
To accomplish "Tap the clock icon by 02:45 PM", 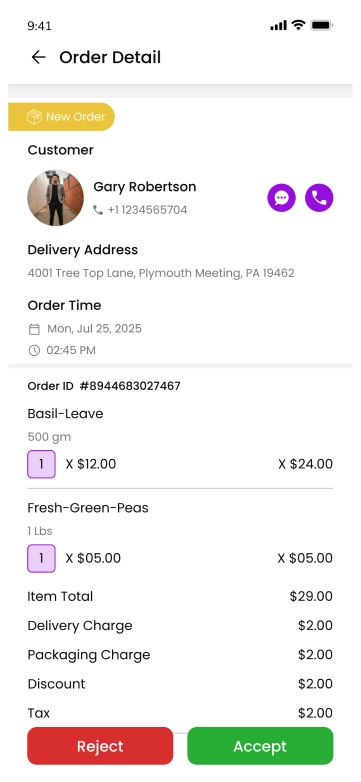I will (34, 351).
